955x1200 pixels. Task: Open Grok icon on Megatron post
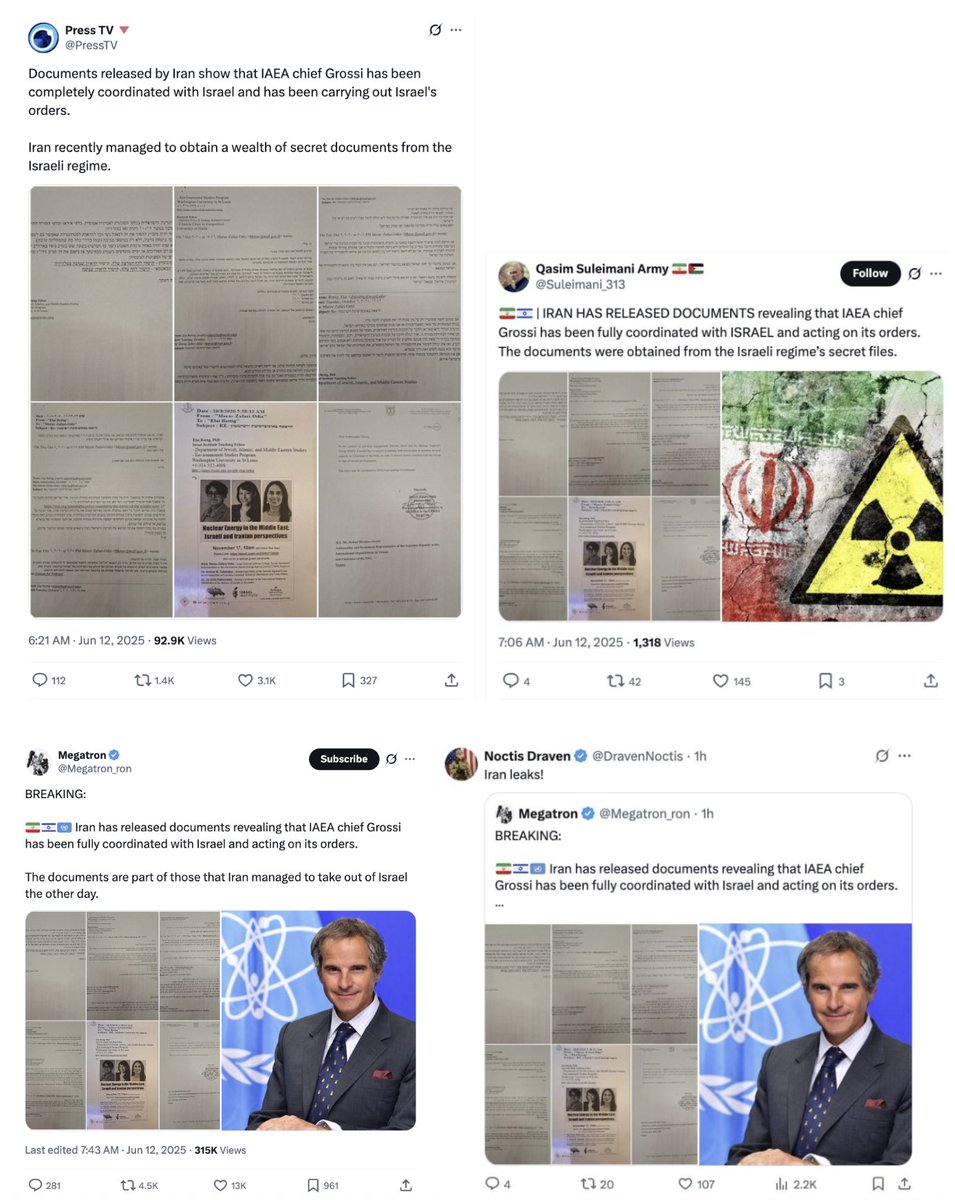pos(392,759)
